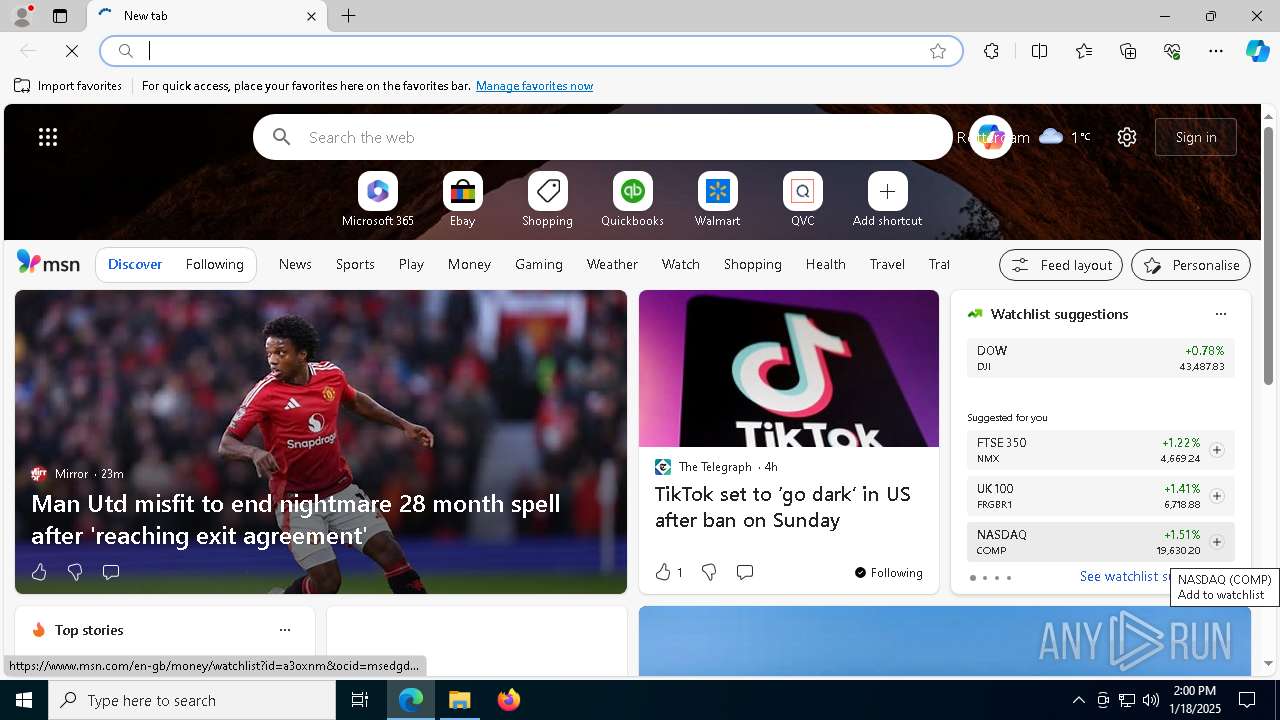
Task: Dislike the TikTok article
Action: pyautogui.click(x=709, y=572)
